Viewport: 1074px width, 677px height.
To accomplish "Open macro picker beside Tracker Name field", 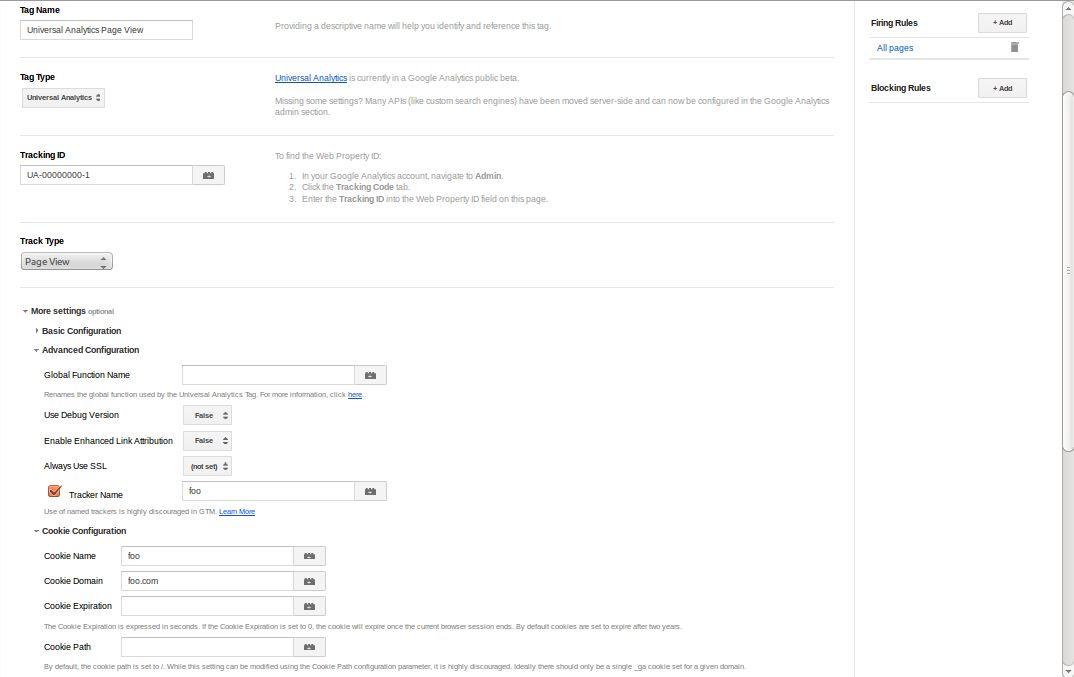I will (371, 491).
